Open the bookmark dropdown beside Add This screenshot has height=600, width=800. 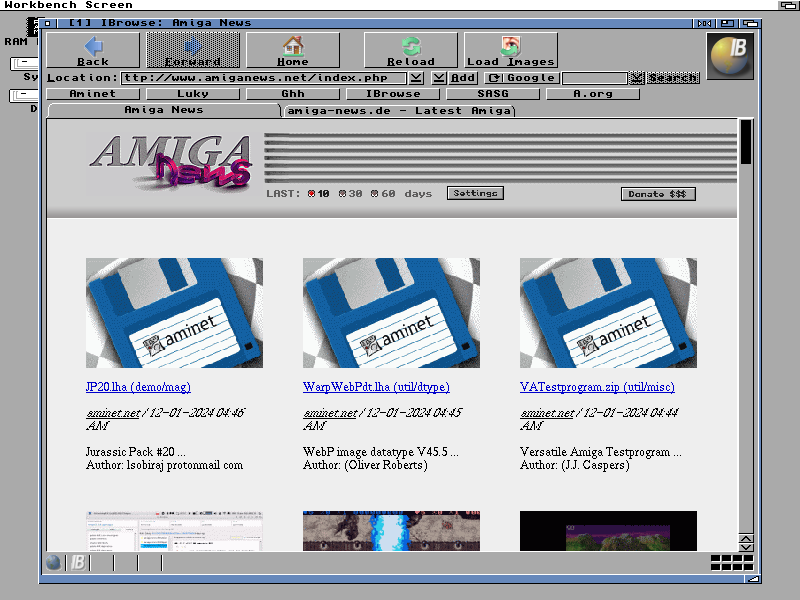pos(439,78)
